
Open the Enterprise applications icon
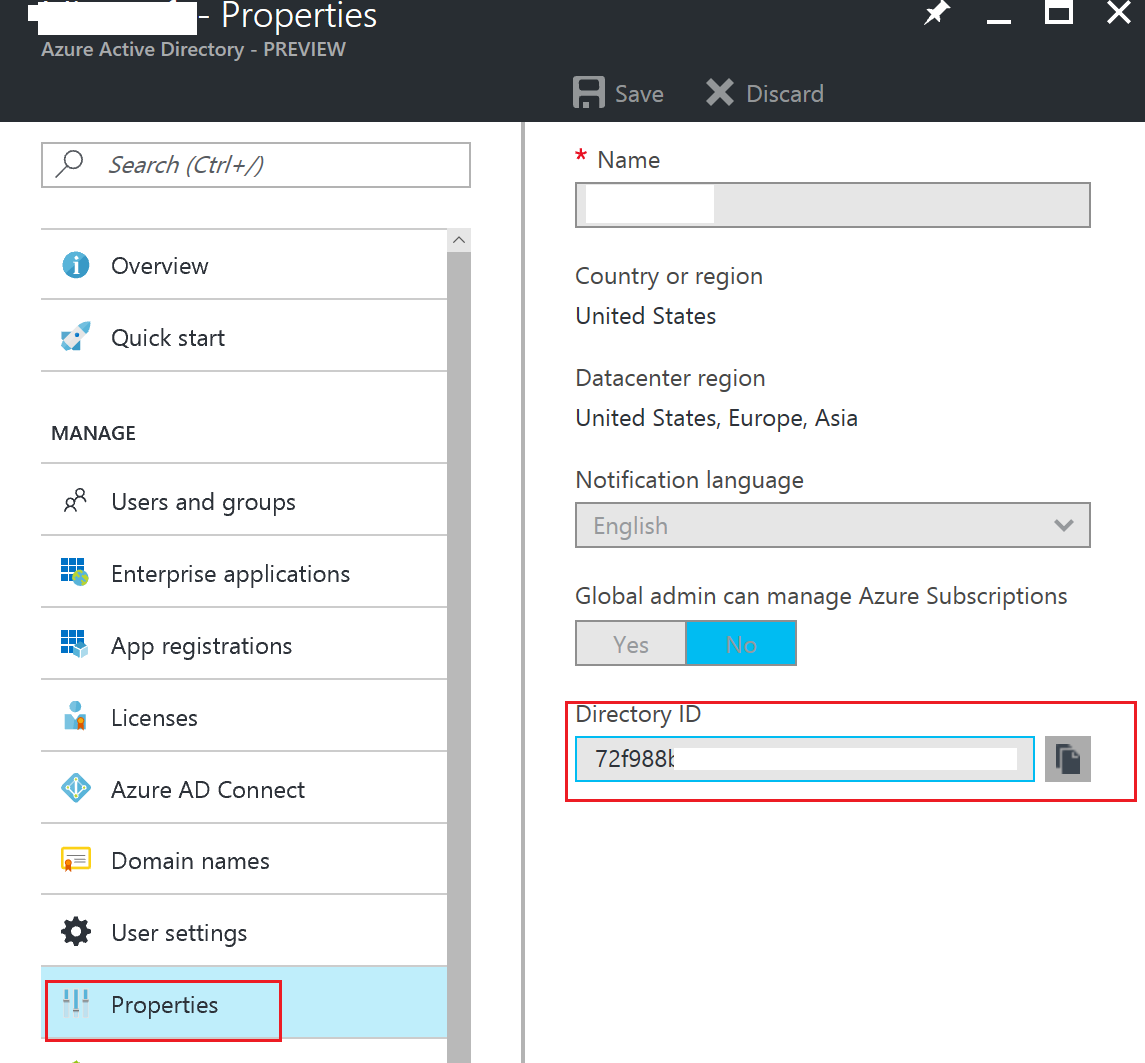pos(75,572)
